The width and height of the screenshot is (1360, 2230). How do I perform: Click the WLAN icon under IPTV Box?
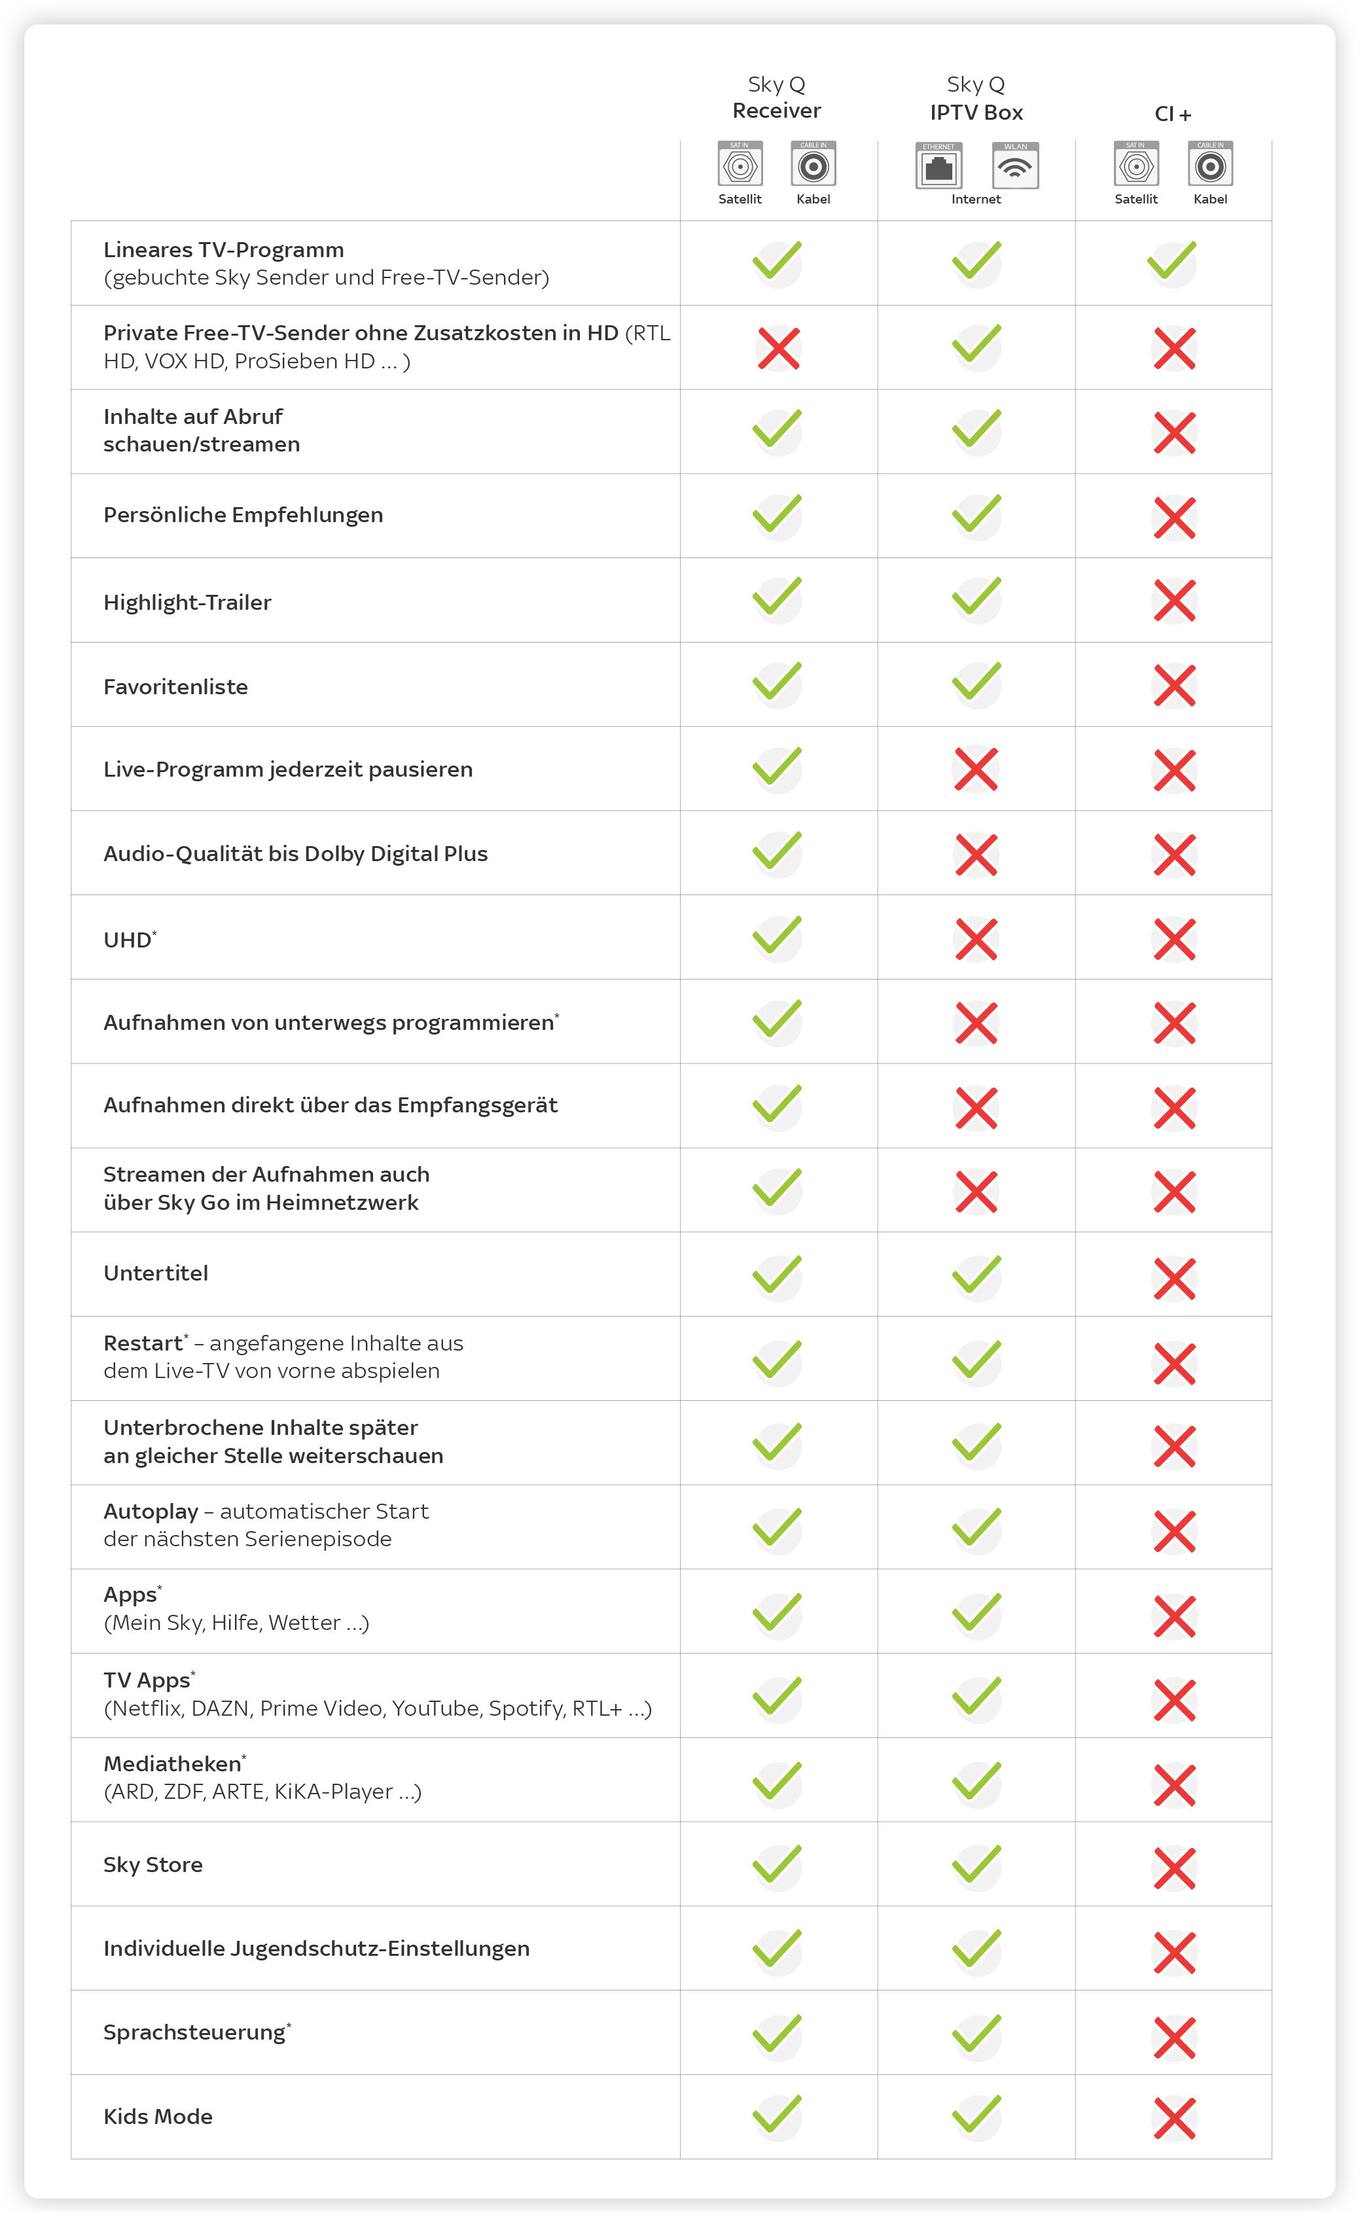tap(1015, 167)
